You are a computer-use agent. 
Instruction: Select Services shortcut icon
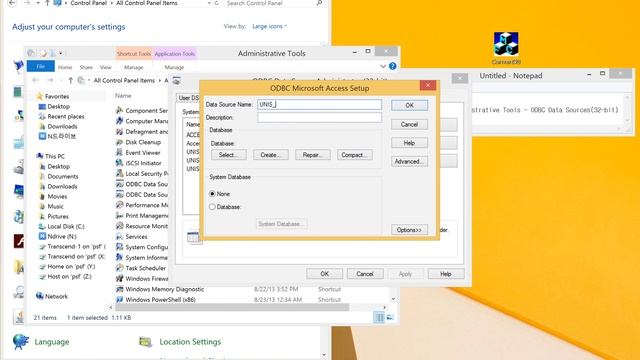coord(120,236)
